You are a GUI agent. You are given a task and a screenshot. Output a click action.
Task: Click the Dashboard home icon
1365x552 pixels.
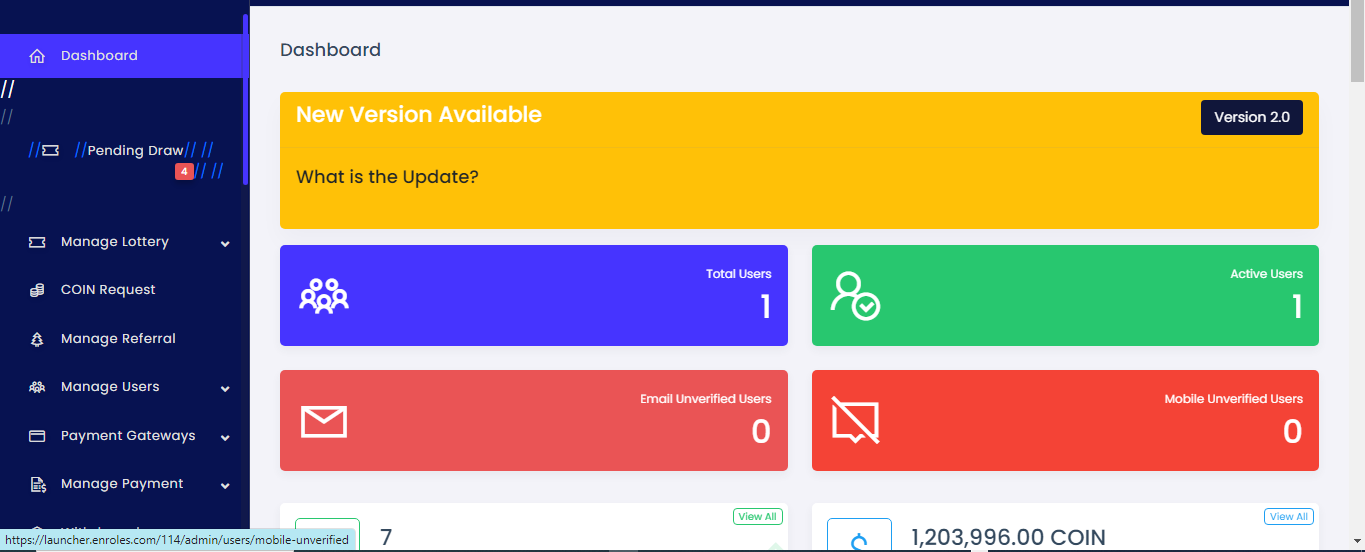tap(37, 56)
